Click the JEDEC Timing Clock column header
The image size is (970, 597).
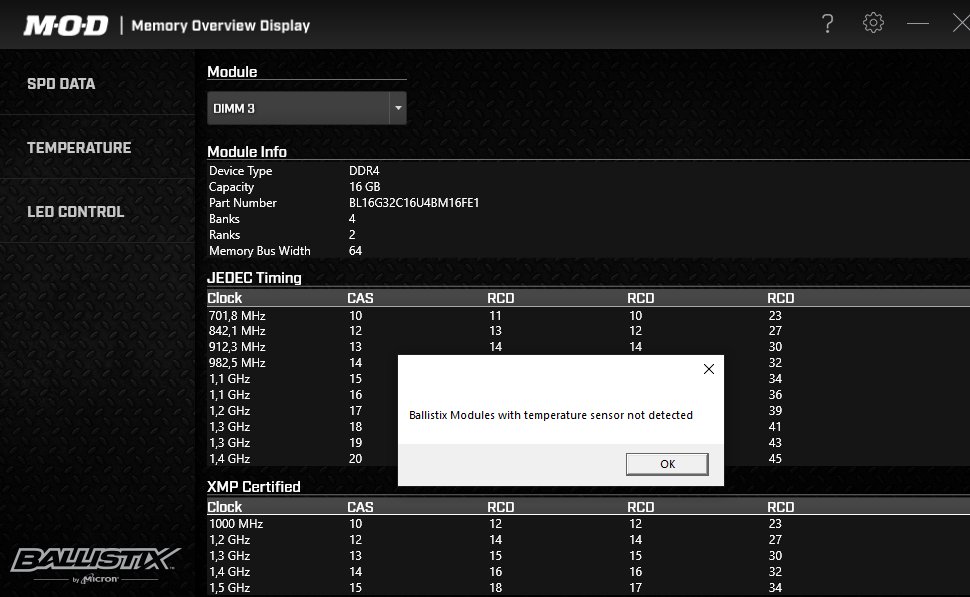click(x=225, y=298)
